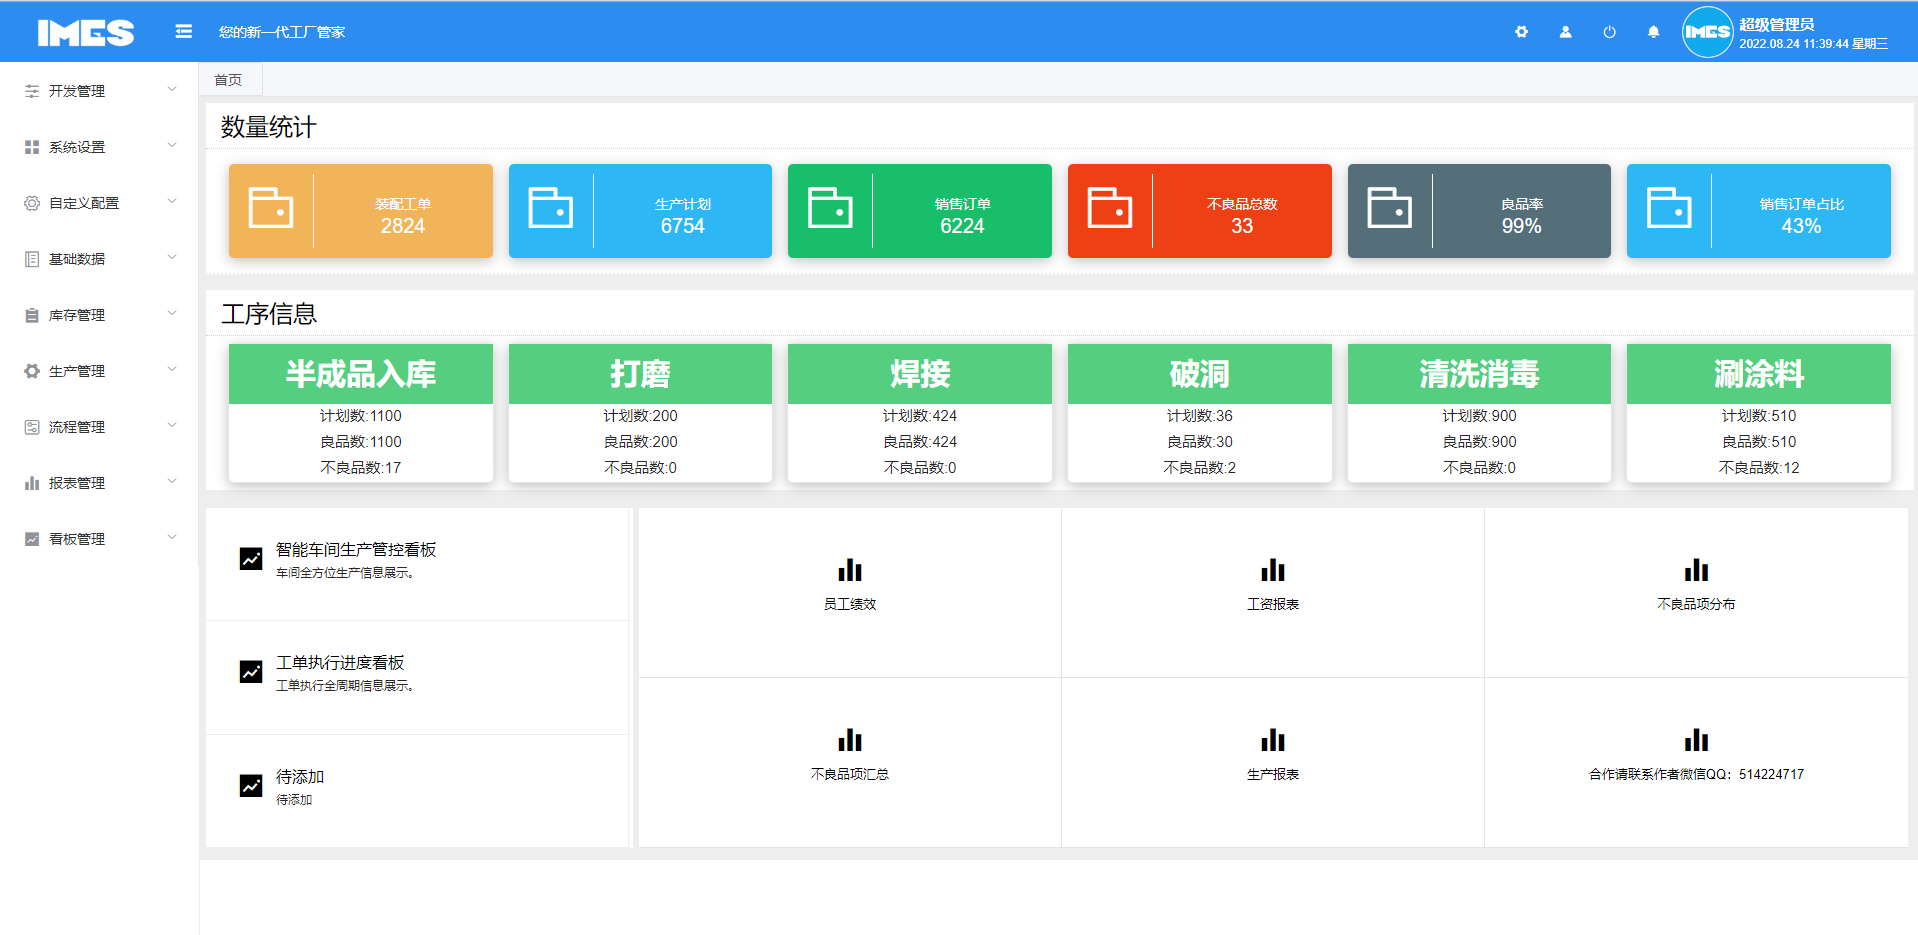Screen dimensions: 1918x935
Task: Open 流程管理 menu item
Action: pyautogui.click(x=100, y=427)
